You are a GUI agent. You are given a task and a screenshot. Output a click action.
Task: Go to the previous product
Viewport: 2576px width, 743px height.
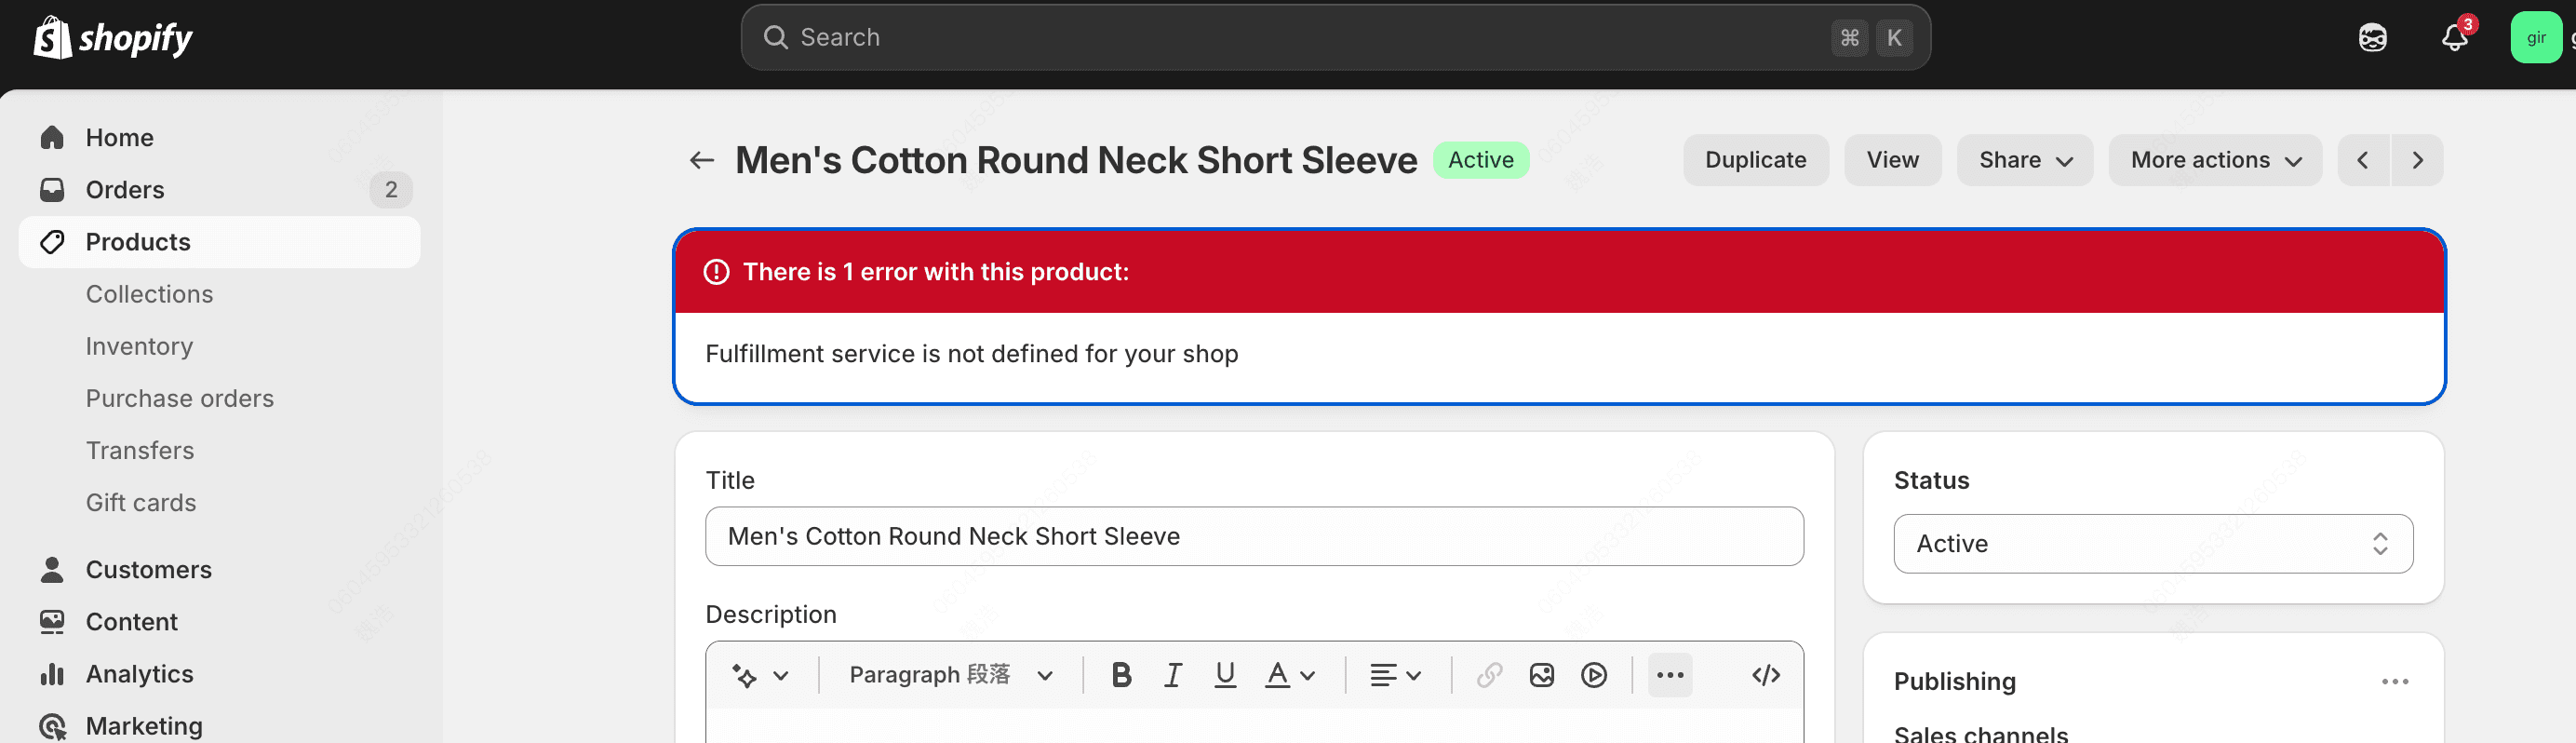pyautogui.click(x=2363, y=160)
